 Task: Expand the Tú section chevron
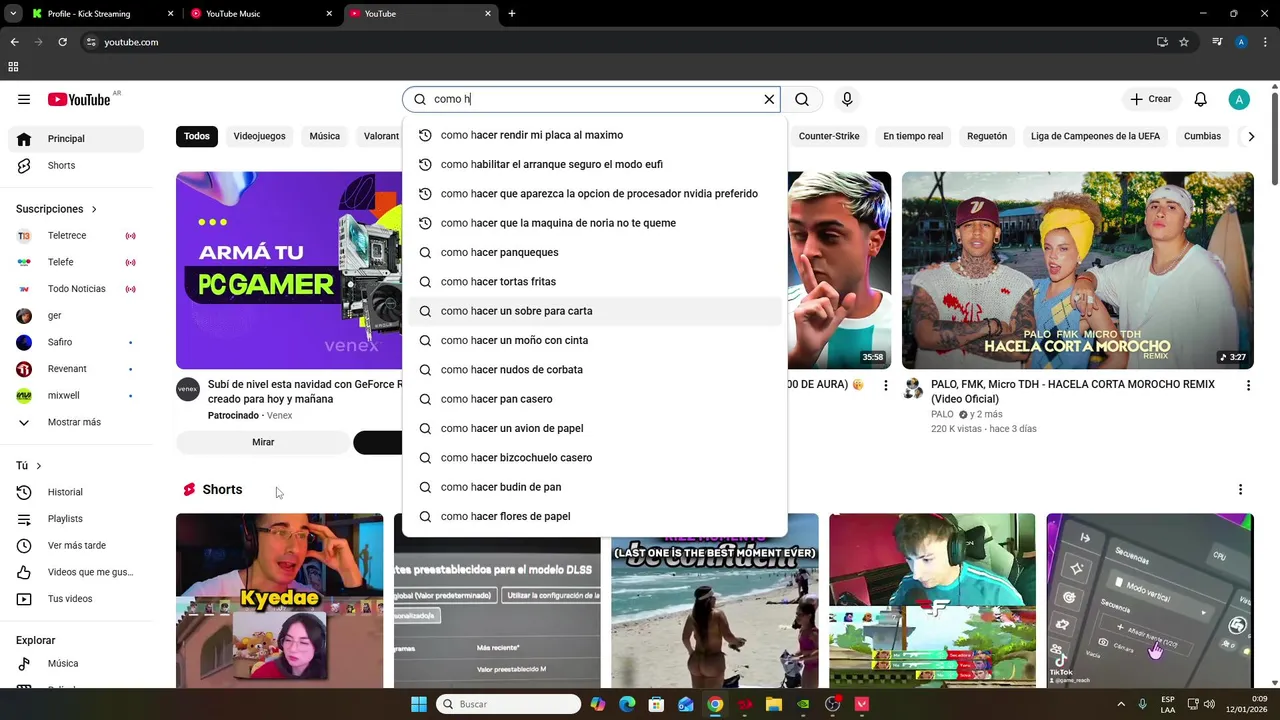coord(39,466)
